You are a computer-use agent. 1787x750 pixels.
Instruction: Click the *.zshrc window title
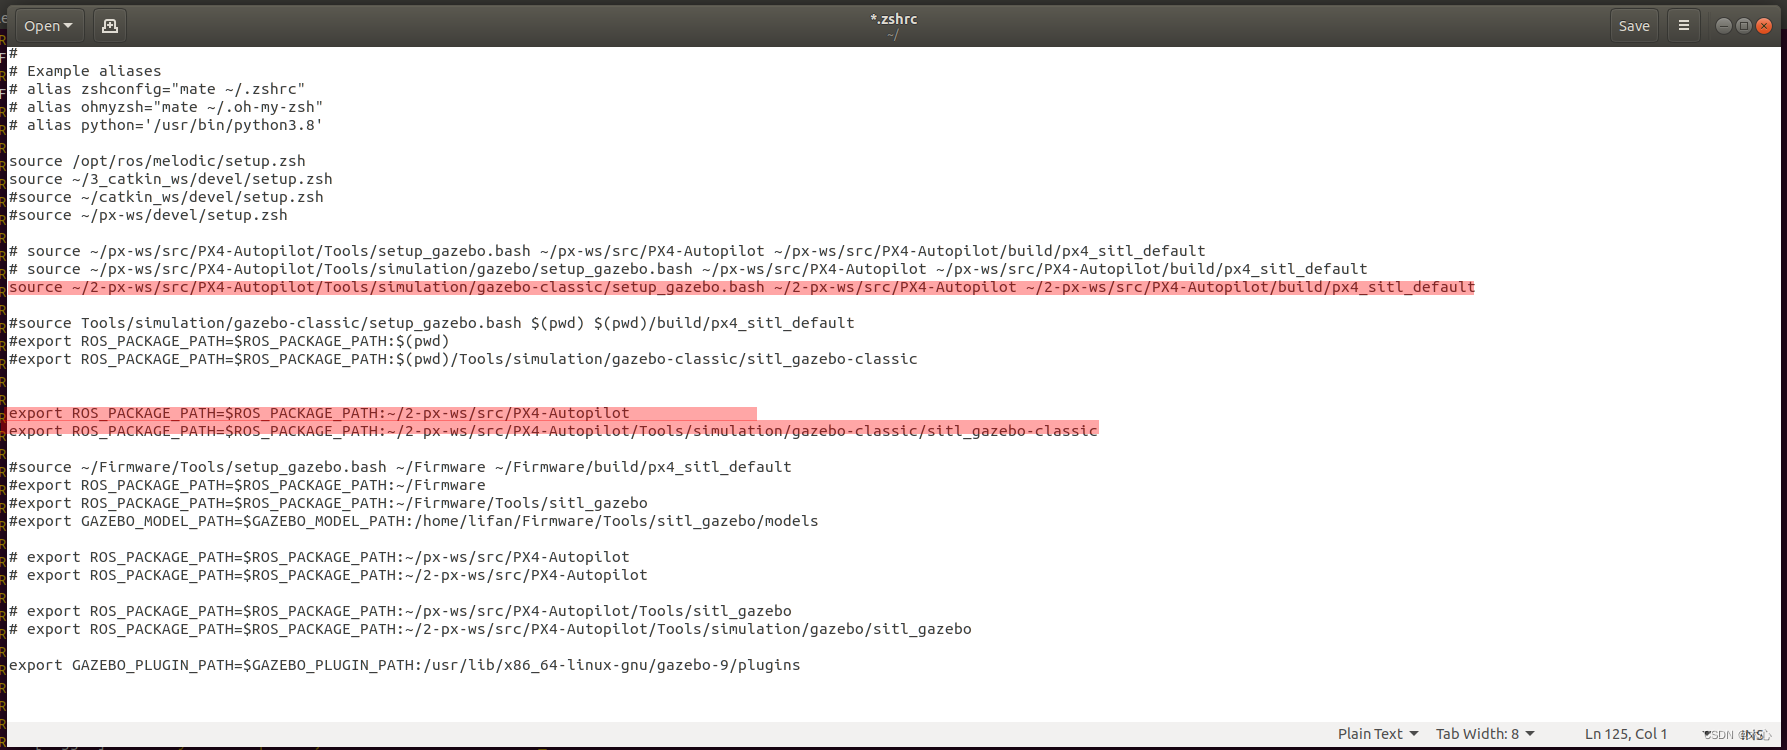coord(893,19)
